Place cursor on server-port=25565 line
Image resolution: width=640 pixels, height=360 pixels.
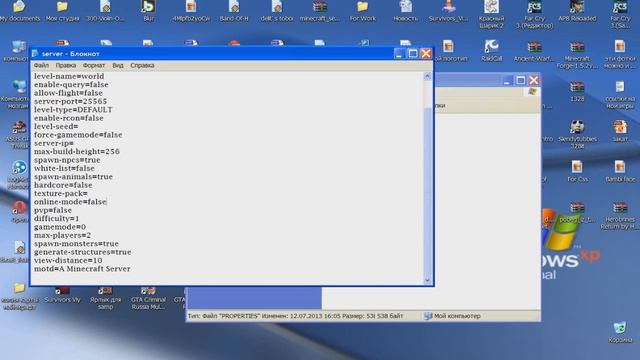click(x=70, y=101)
